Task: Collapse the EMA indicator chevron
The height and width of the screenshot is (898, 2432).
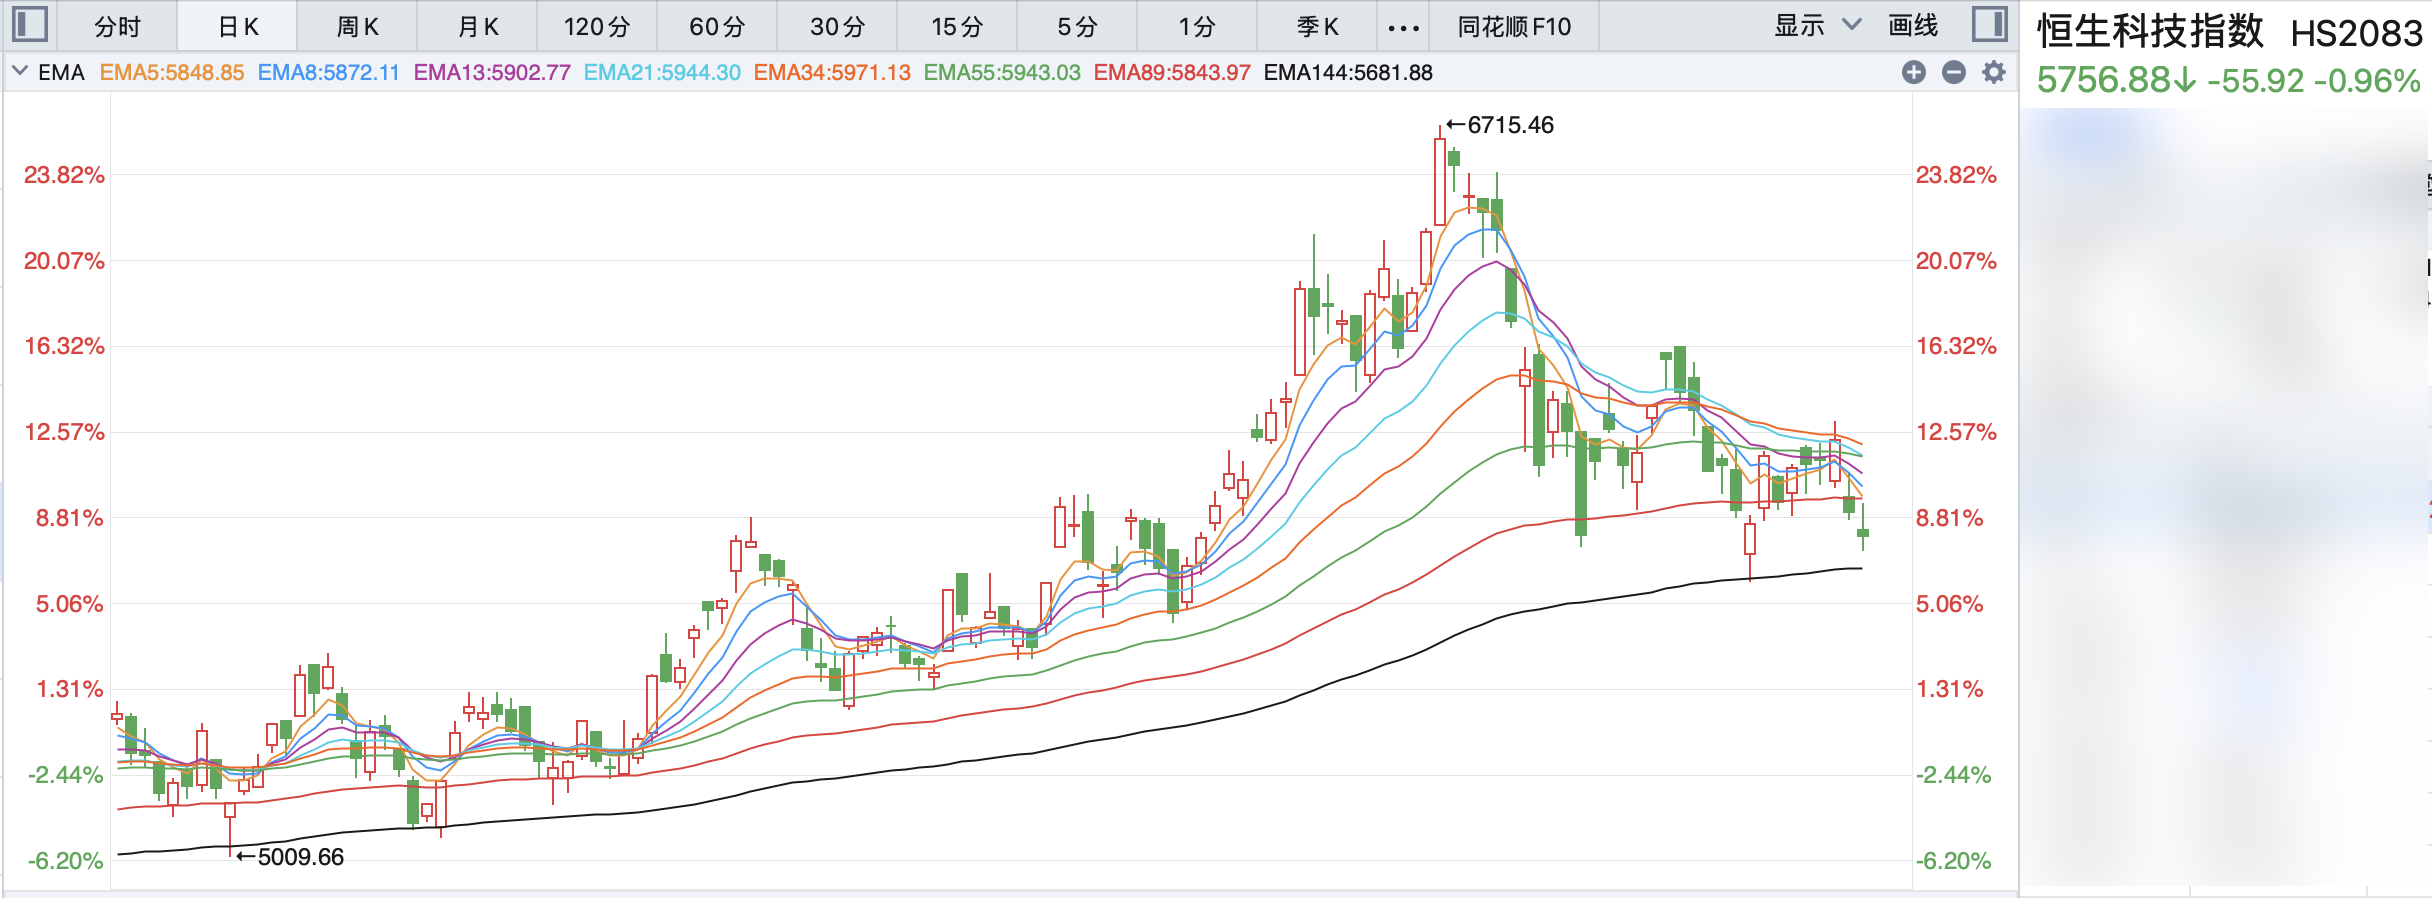Action: pyautogui.click(x=19, y=72)
